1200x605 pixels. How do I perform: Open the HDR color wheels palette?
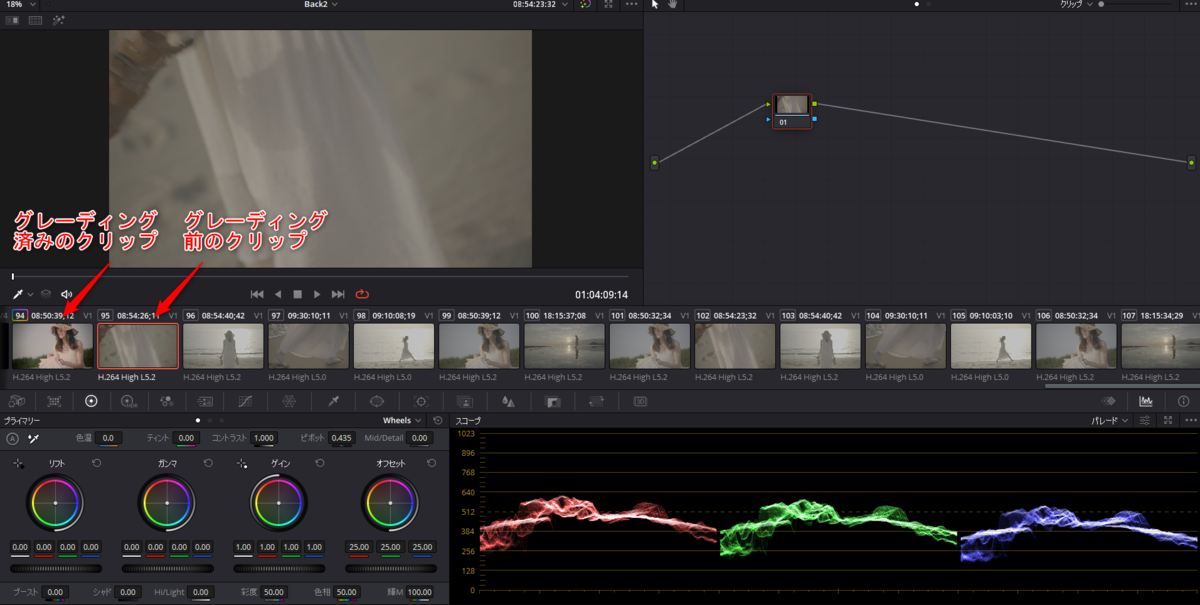coord(129,401)
